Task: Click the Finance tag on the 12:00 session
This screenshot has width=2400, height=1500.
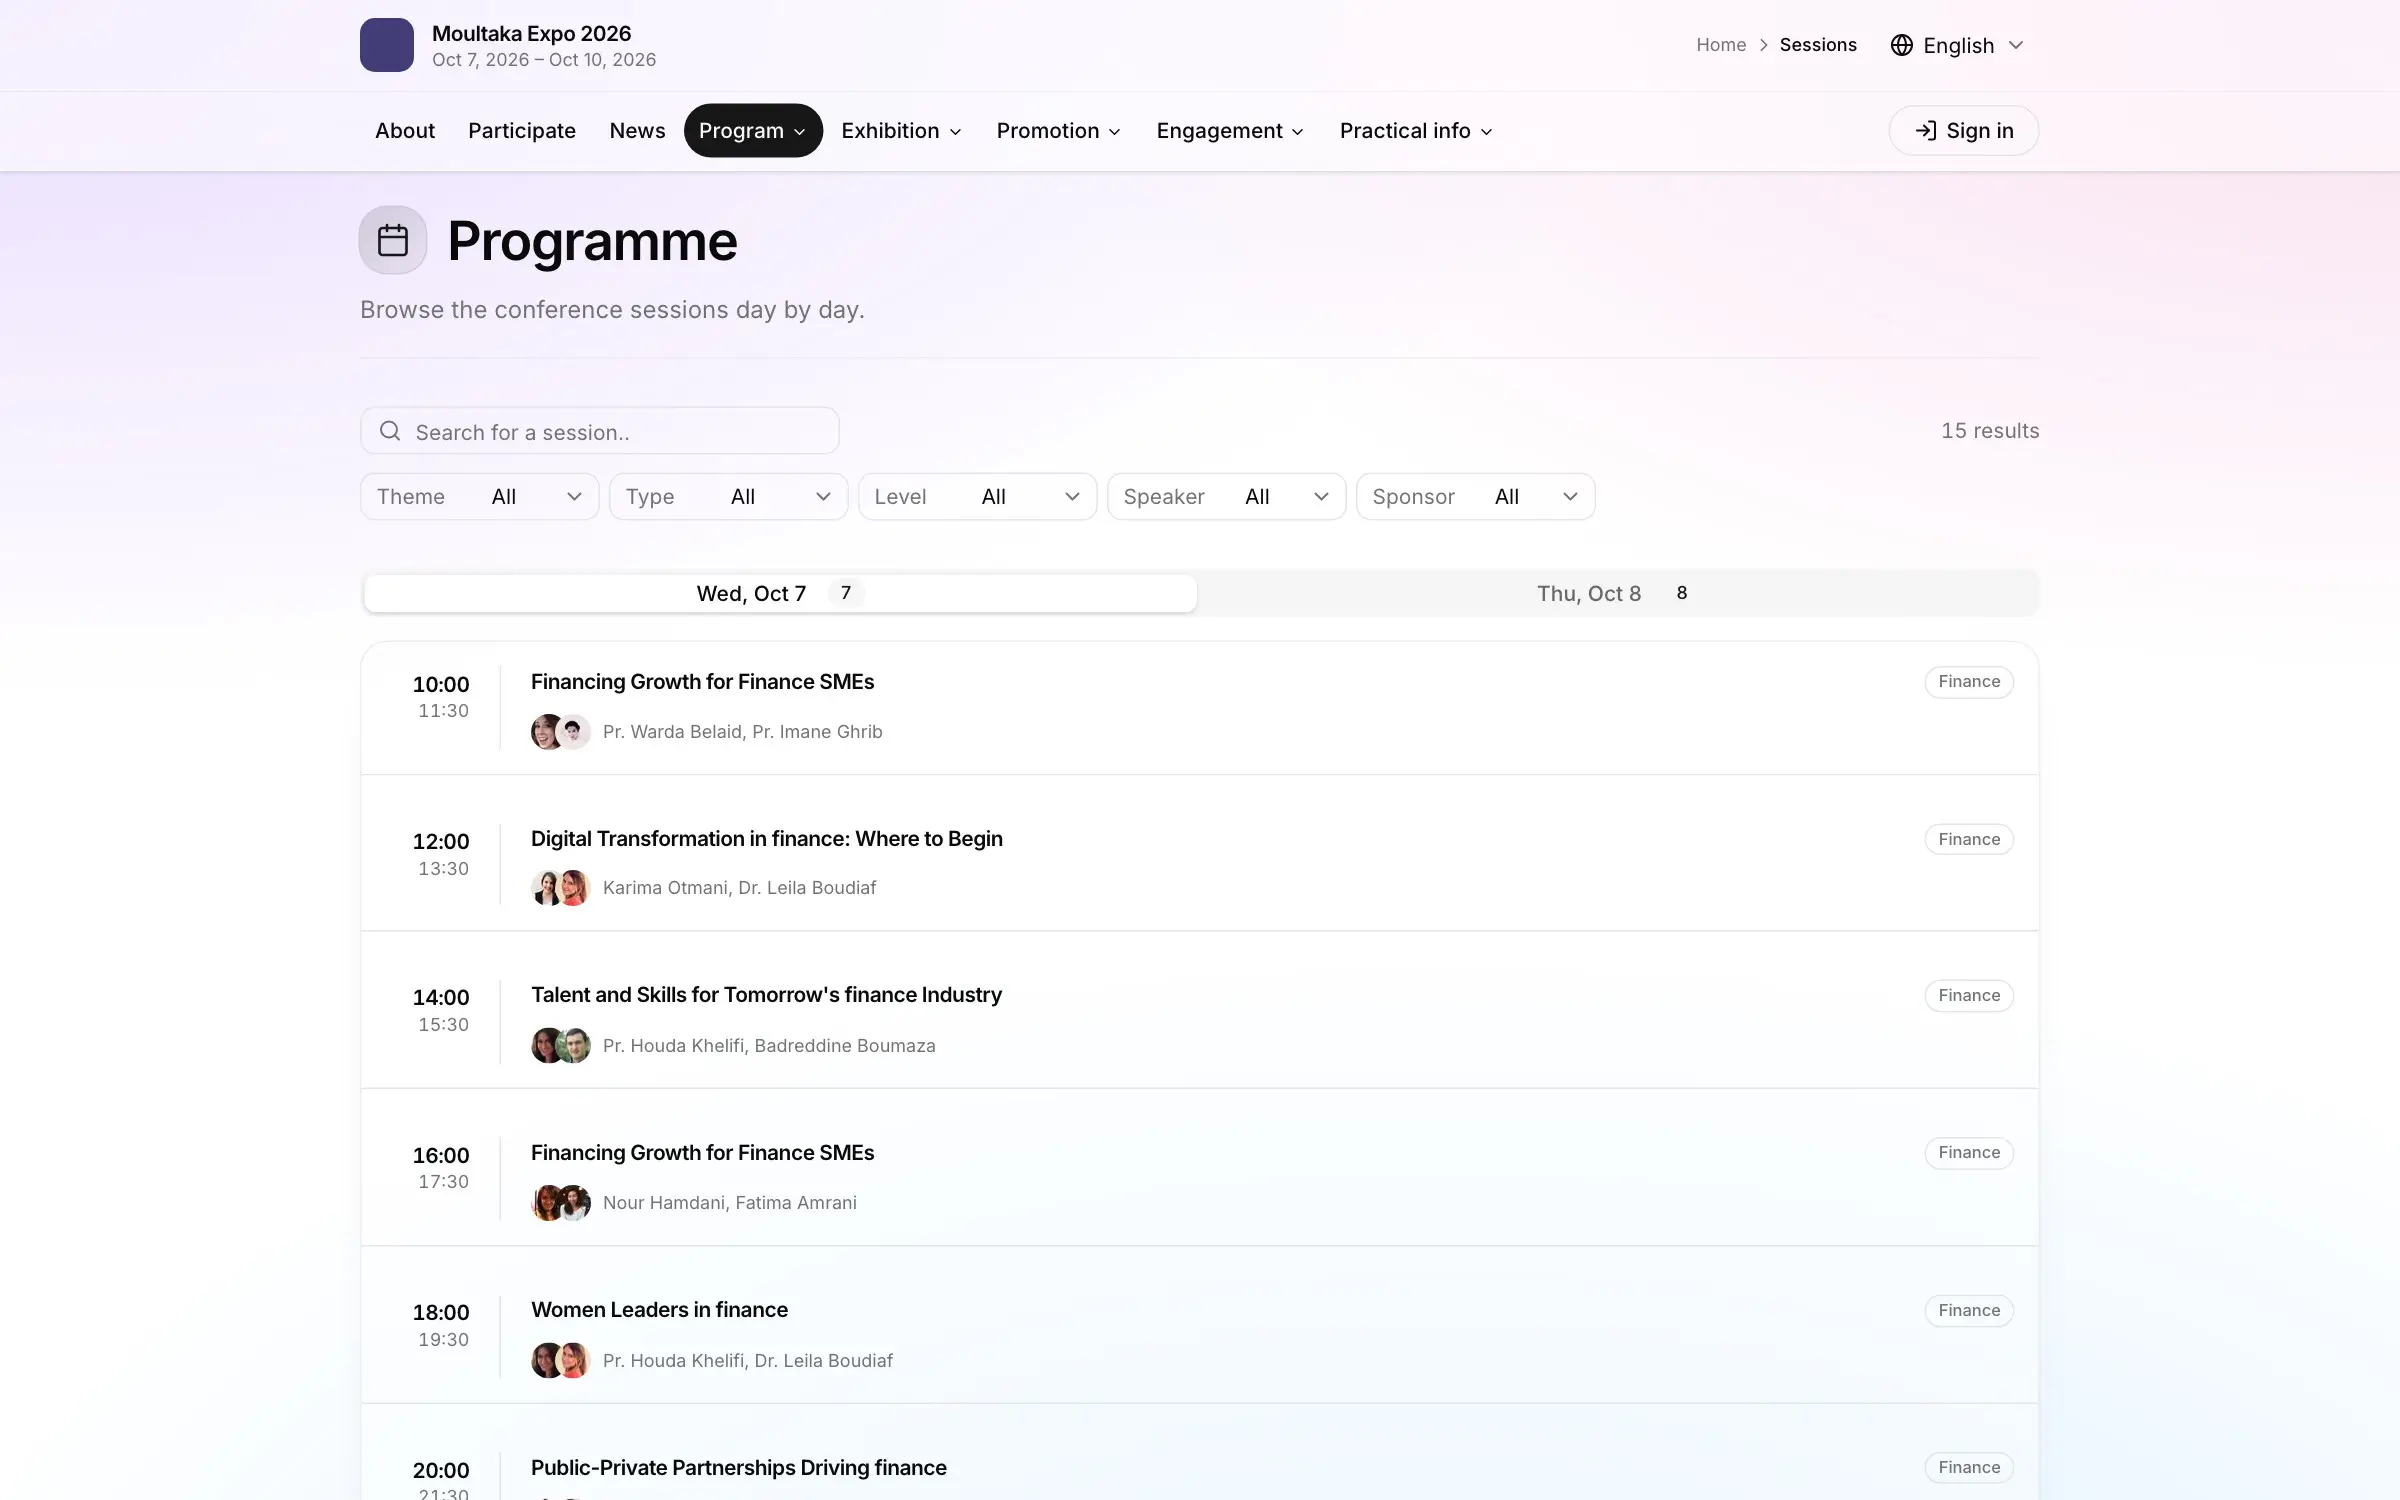Action: (x=1969, y=839)
